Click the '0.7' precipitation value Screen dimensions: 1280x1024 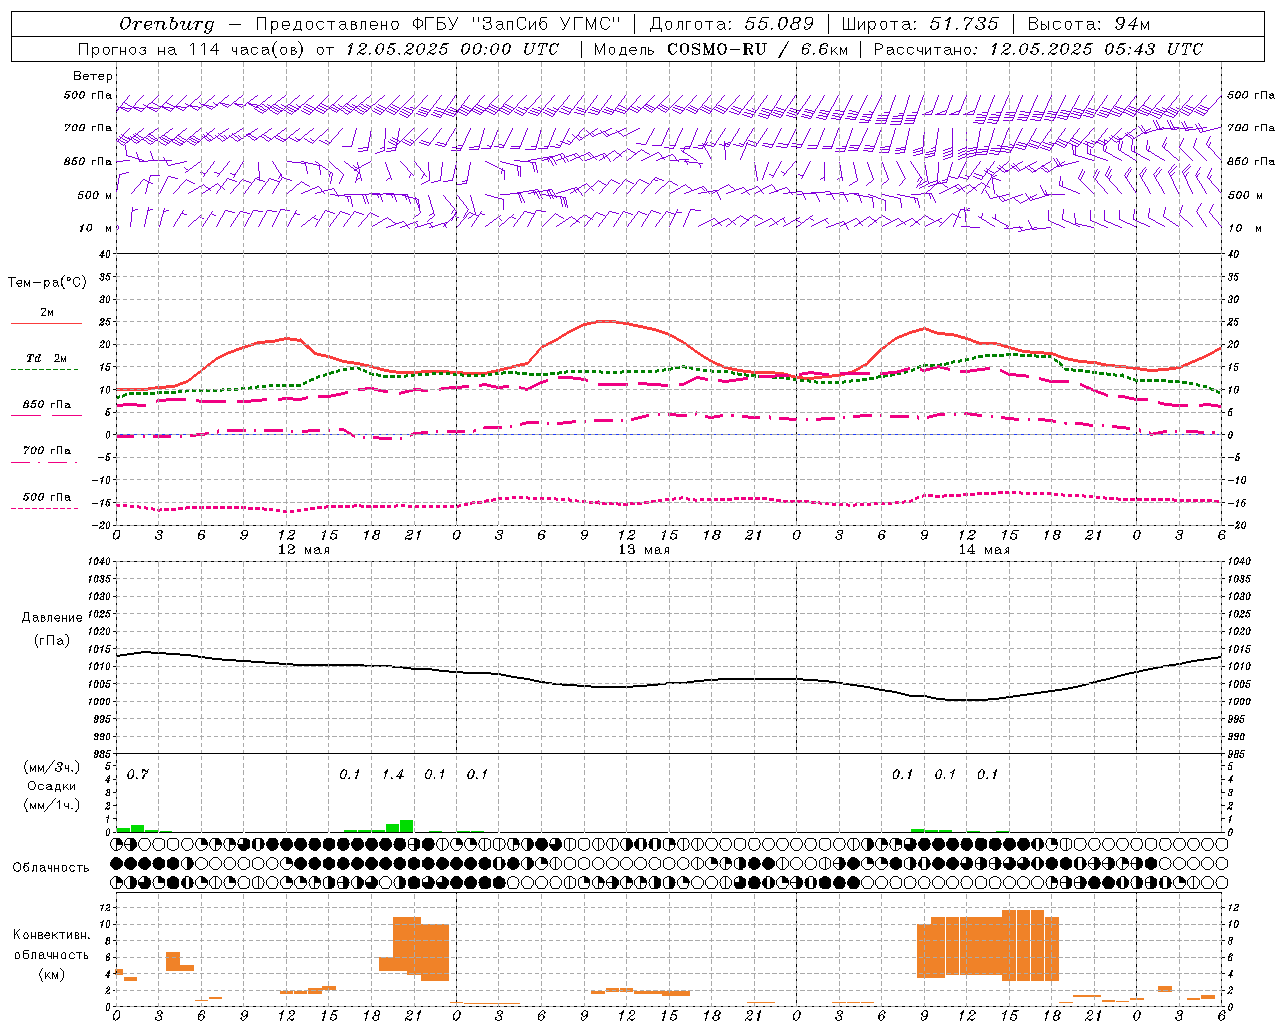(138, 774)
